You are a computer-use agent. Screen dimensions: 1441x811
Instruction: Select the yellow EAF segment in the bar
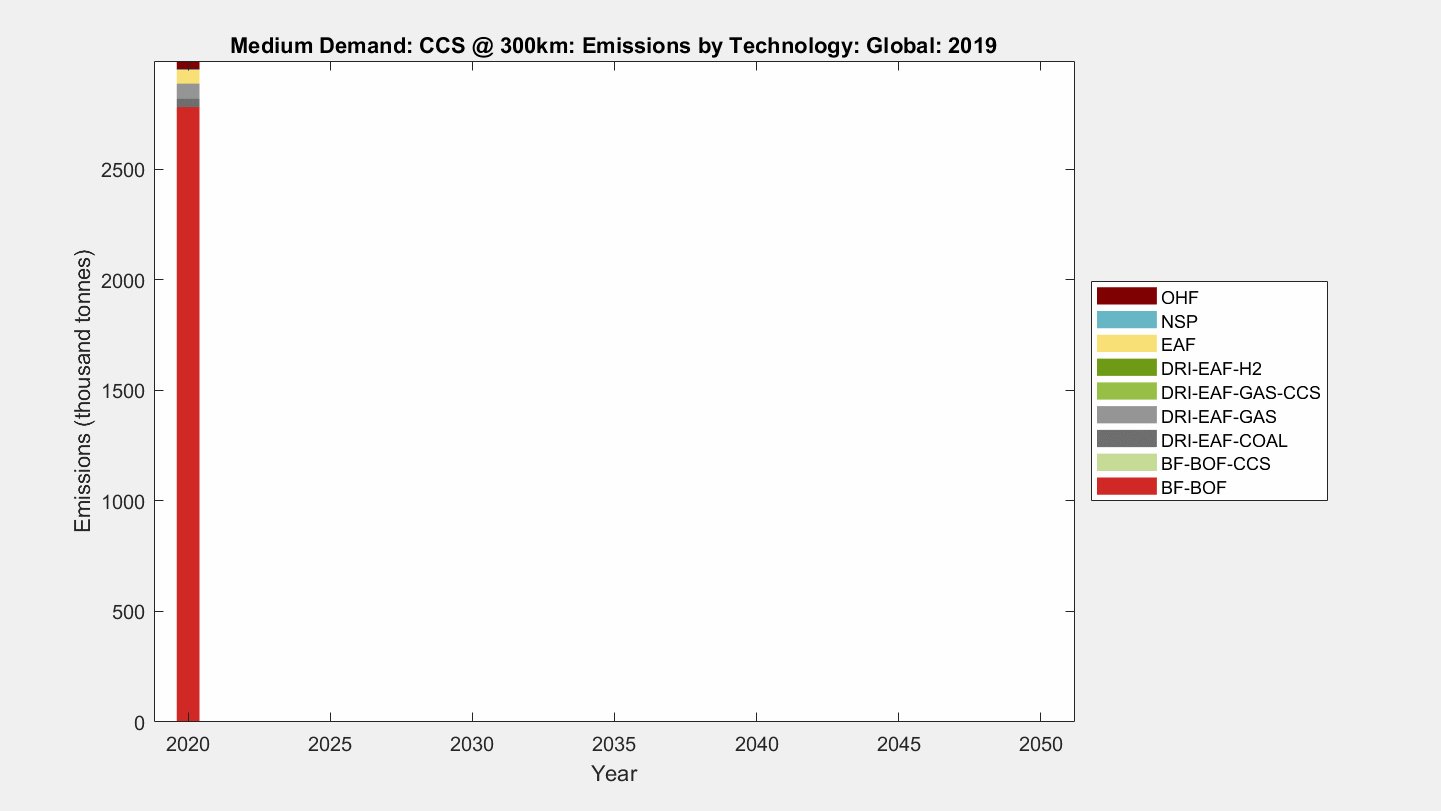point(188,77)
